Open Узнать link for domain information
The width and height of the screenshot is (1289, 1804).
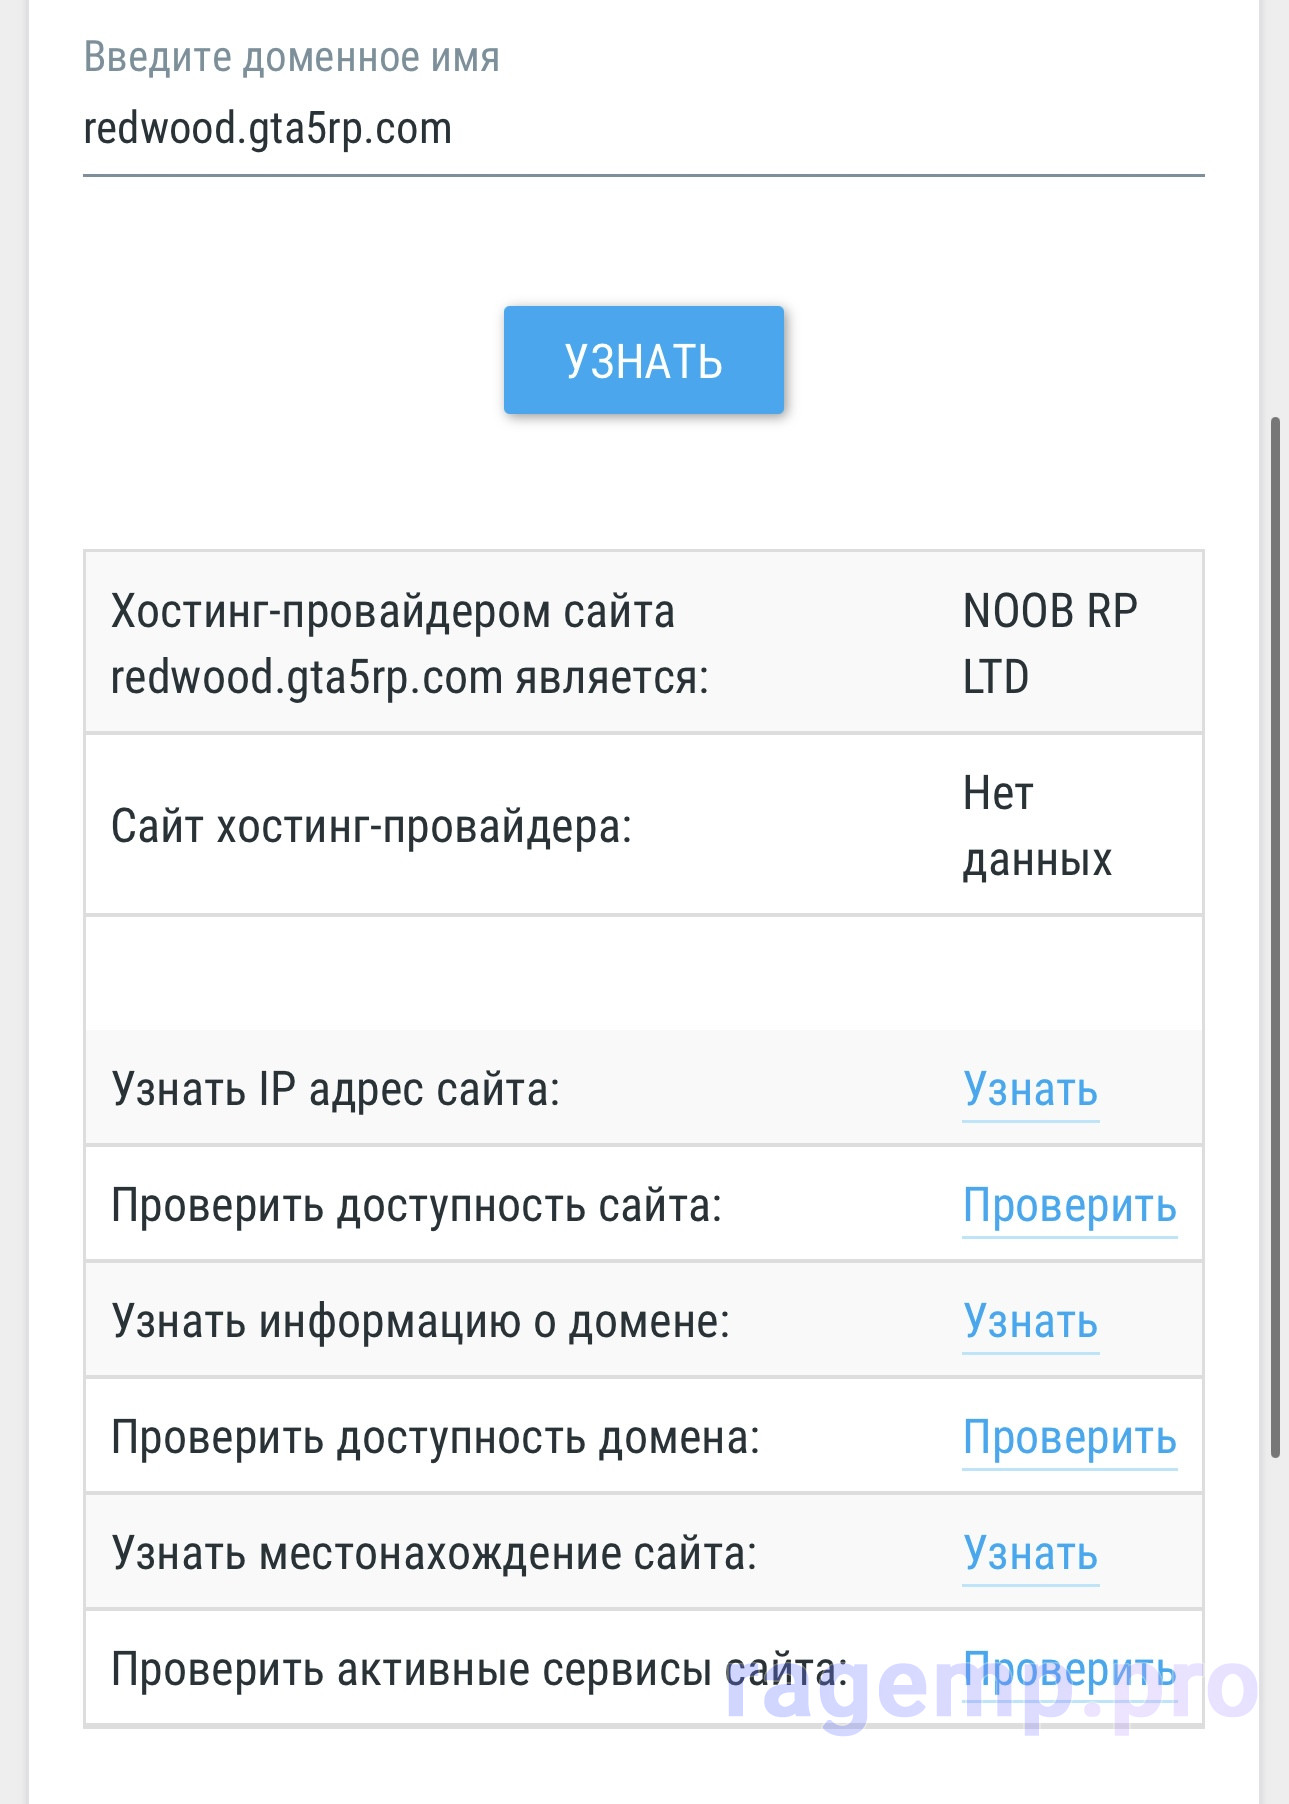1030,1321
